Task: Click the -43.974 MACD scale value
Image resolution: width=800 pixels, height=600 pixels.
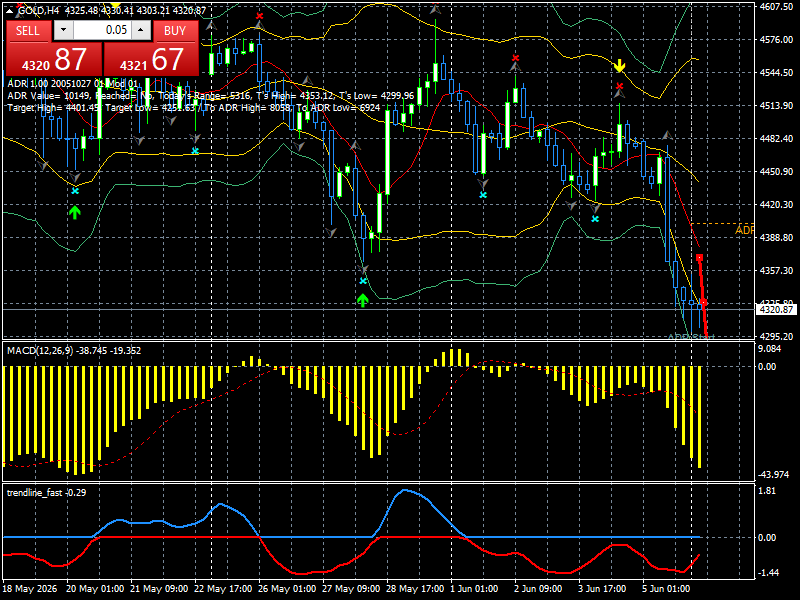Action: [773, 474]
